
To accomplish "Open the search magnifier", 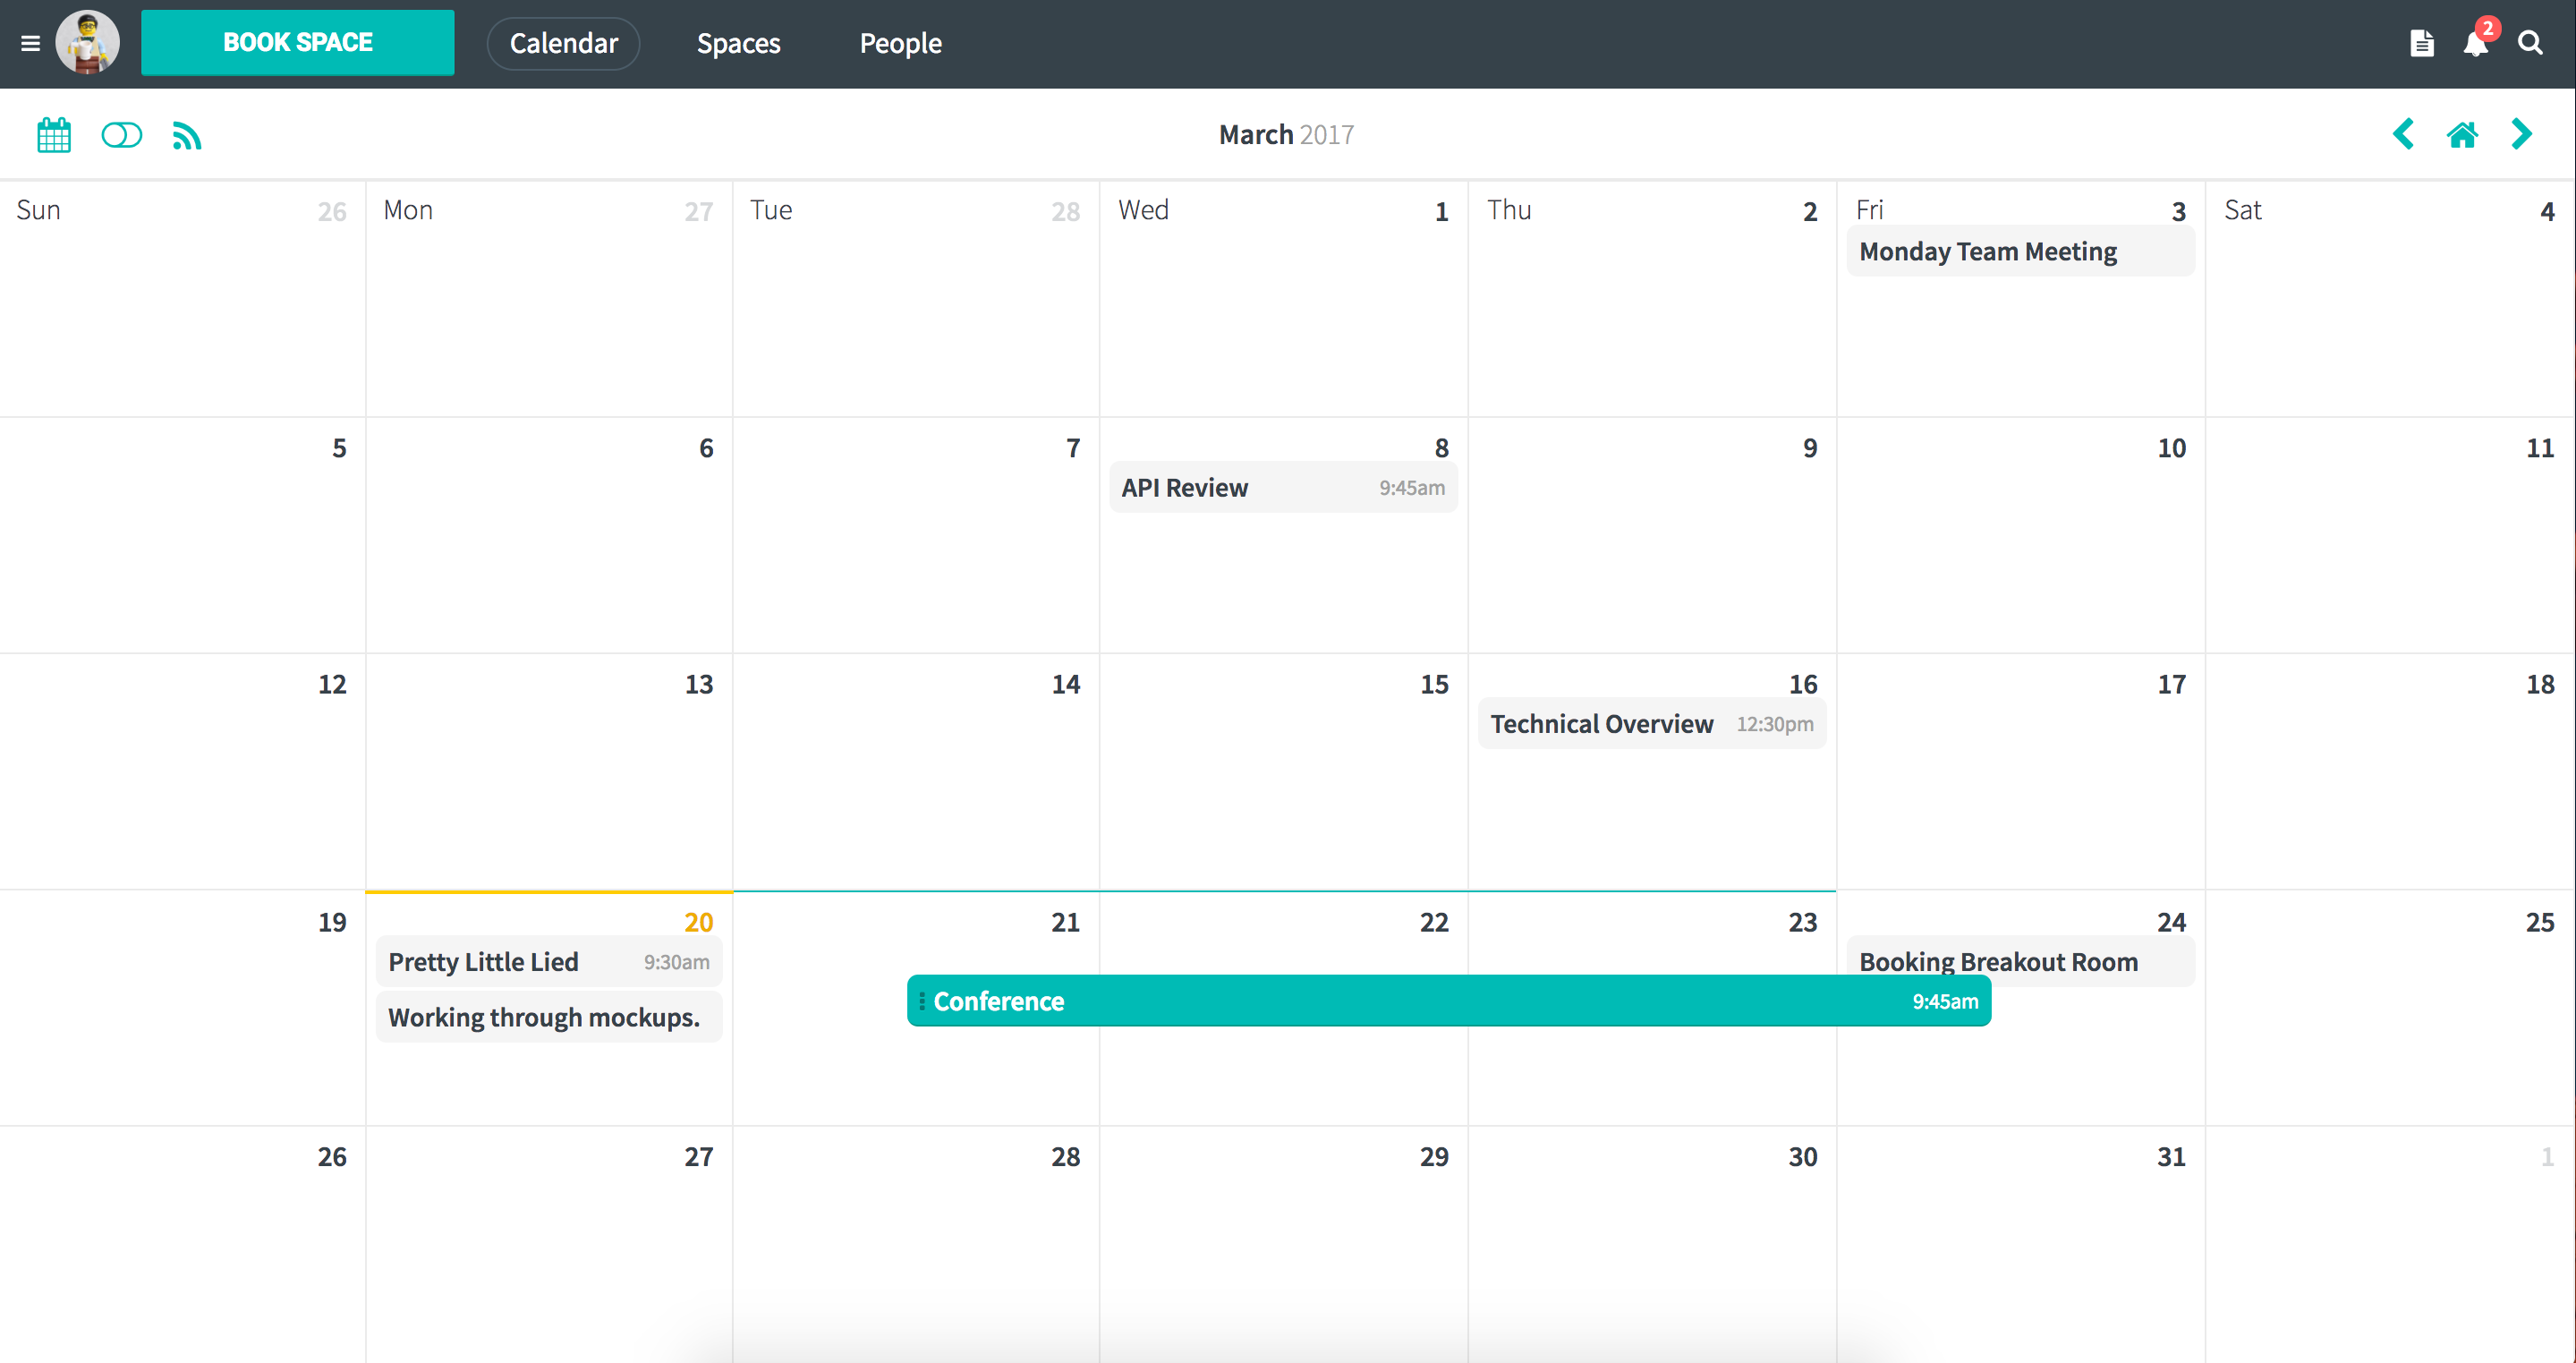I will pos(2530,43).
